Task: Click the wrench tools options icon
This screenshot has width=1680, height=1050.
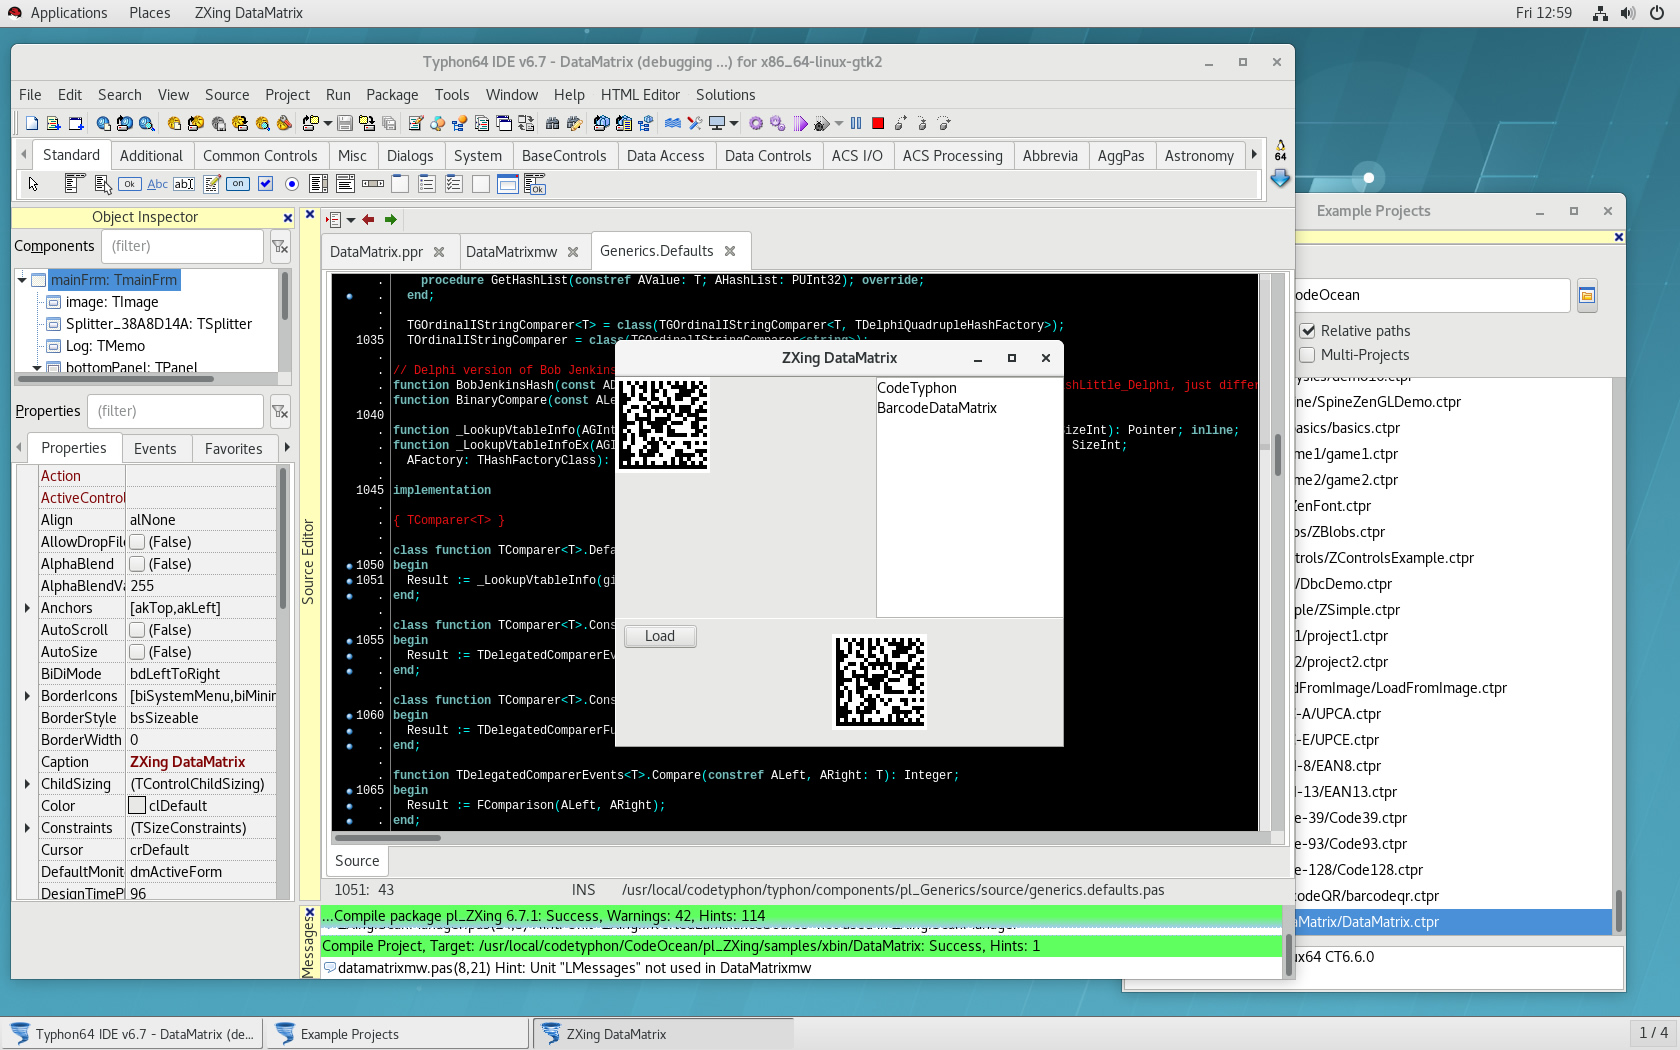Action: [695, 123]
